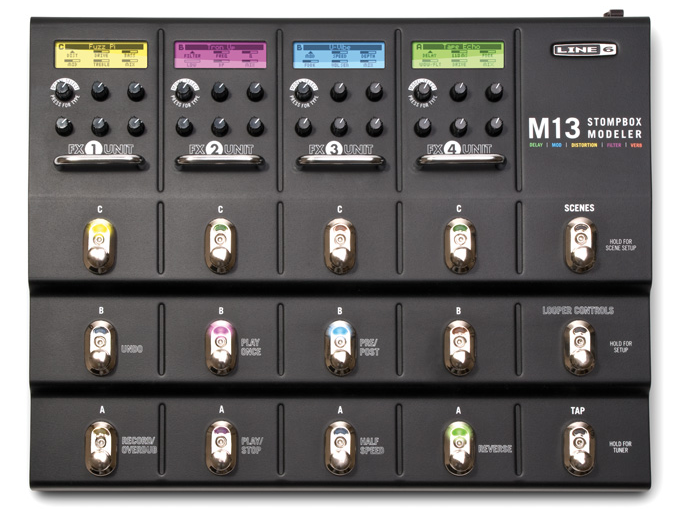This screenshot has width=674, height=509.
Task: Adjust the bottom-left Mid knob on FX 1 Unit
Action: pos(64,126)
